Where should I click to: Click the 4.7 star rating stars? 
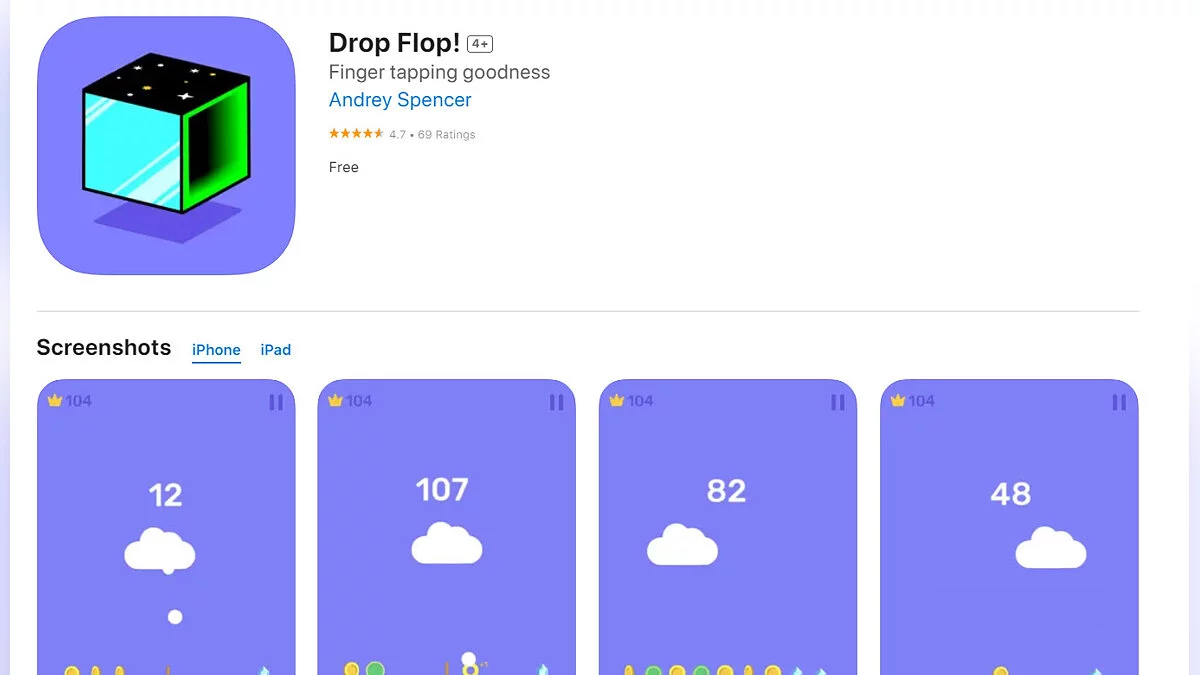pos(356,134)
